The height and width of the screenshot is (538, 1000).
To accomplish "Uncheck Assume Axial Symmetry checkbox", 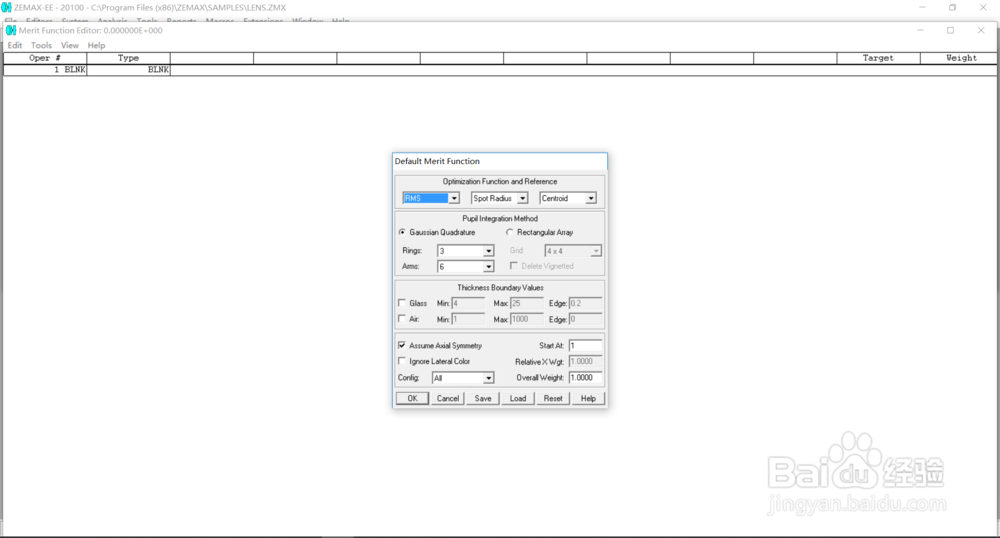I will [402, 345].
